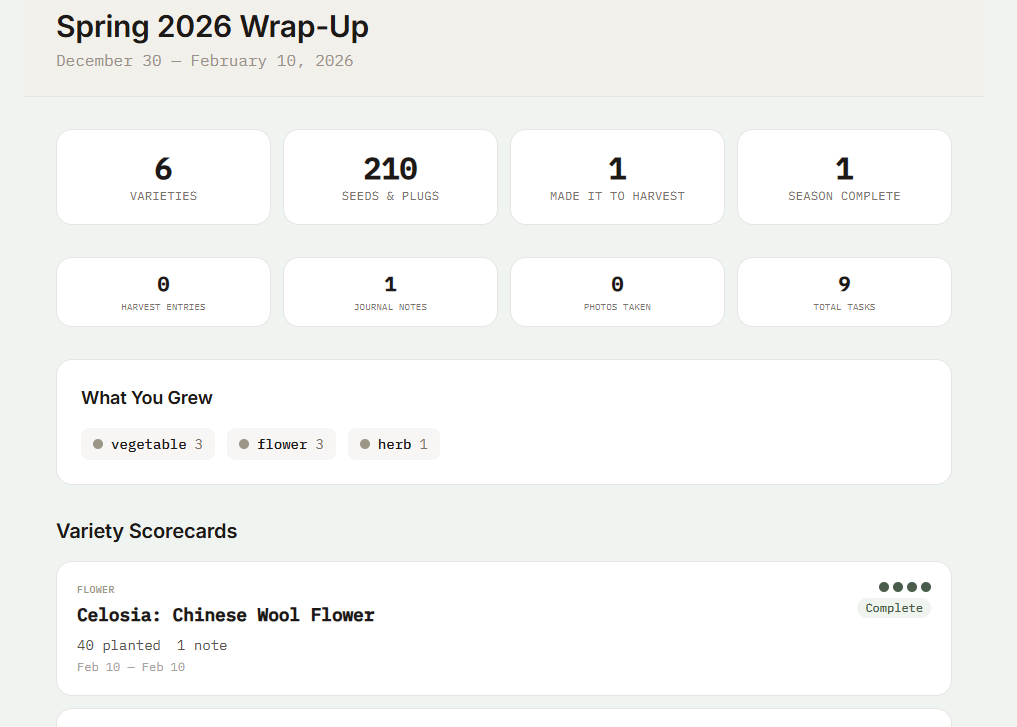This screenshot has height=727, width=1017.
Task: Select the Total Tasks stat tile
Action: point(844,292)
